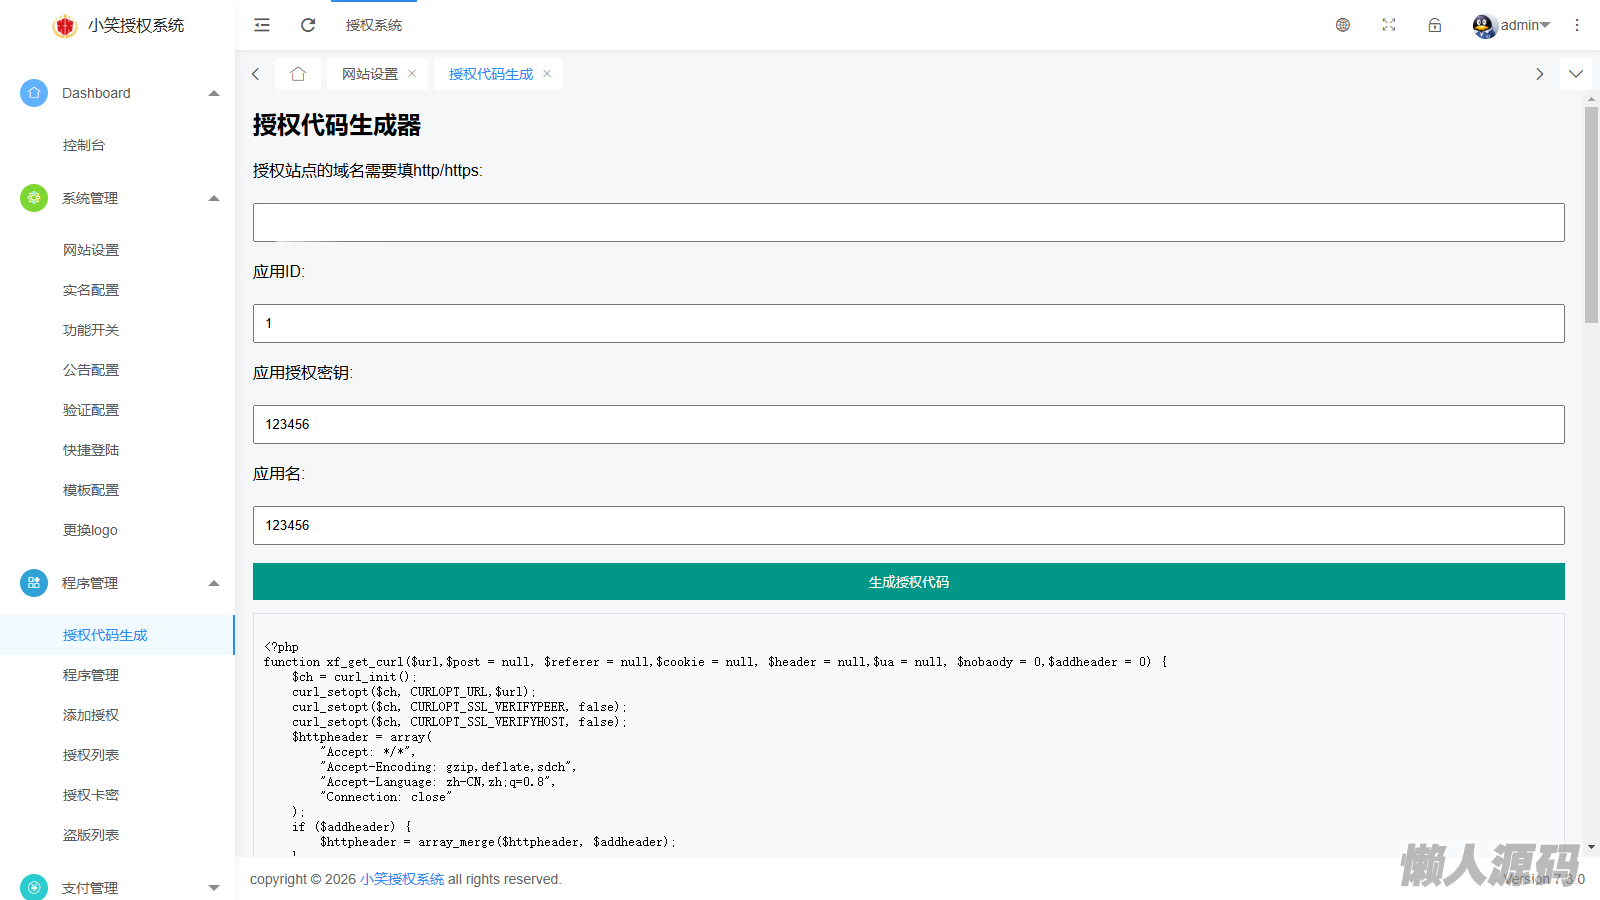1600x900 pixels.
Task: Close the 授权代码生成 tab
Action: pyautogui.click(x=547, y=74)
